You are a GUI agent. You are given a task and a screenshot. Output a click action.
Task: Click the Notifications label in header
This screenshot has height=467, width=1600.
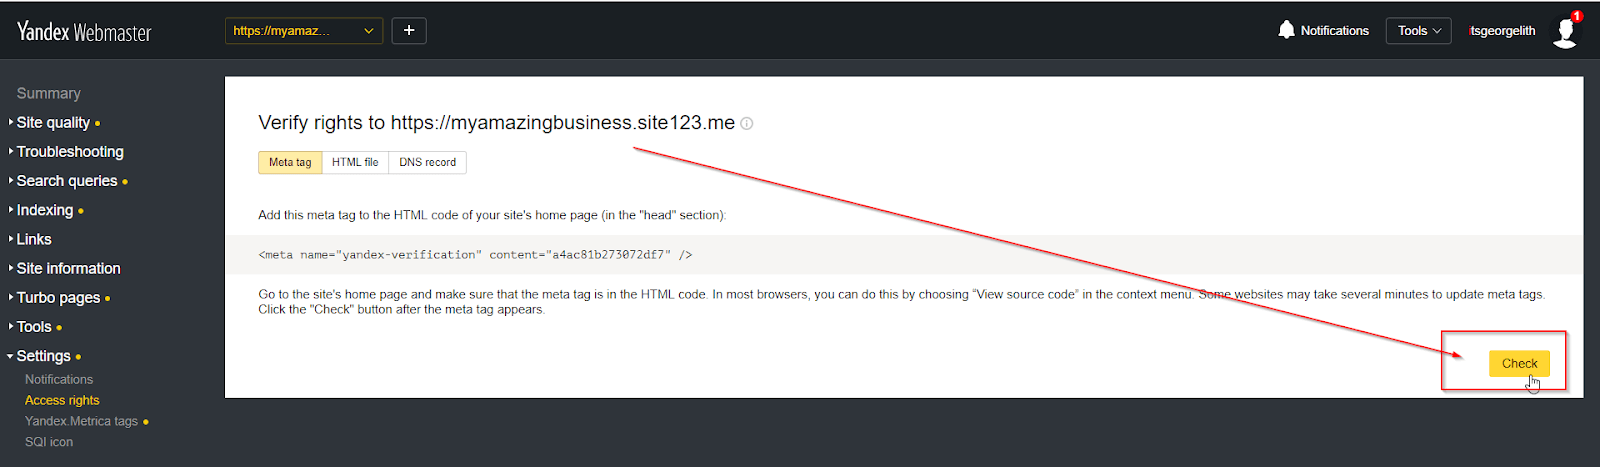click(x=1334, y=31)
